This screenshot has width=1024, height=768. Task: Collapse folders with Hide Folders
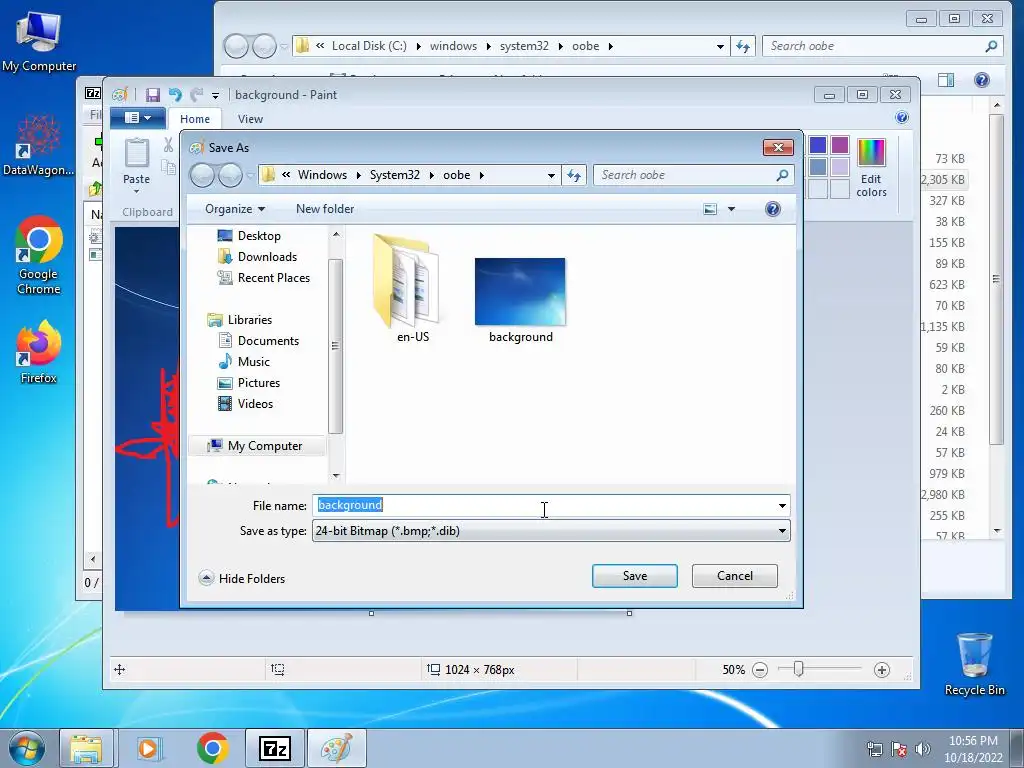click(242, 579)
